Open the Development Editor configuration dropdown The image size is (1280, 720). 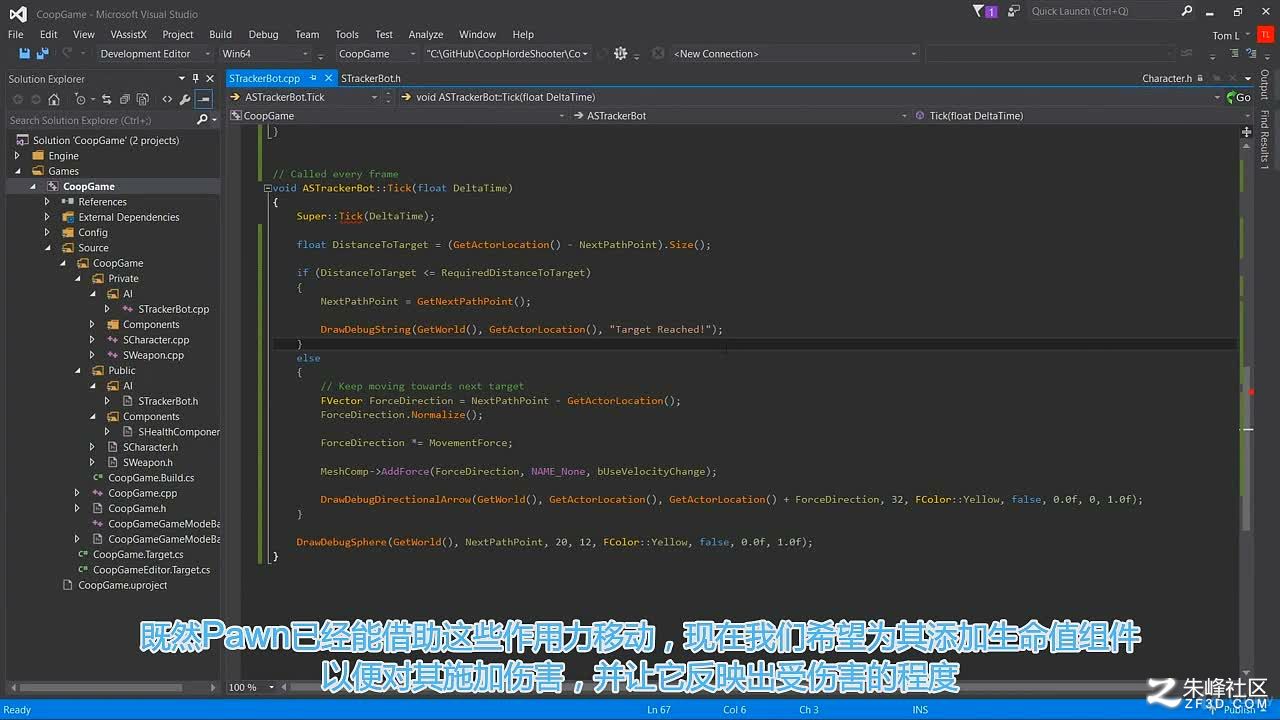tap(155, 54)
